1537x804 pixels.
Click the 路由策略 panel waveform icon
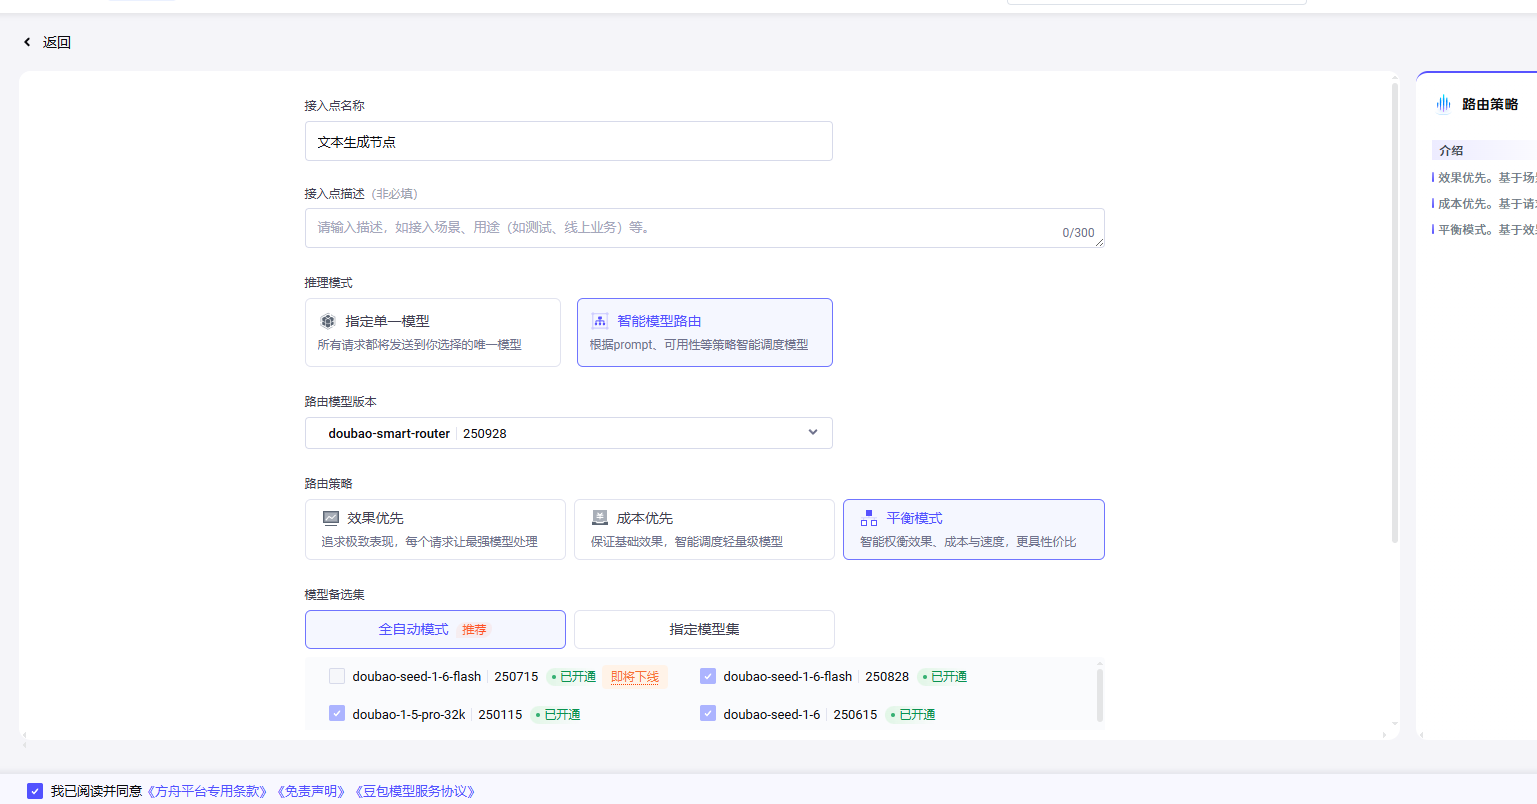1443,104
